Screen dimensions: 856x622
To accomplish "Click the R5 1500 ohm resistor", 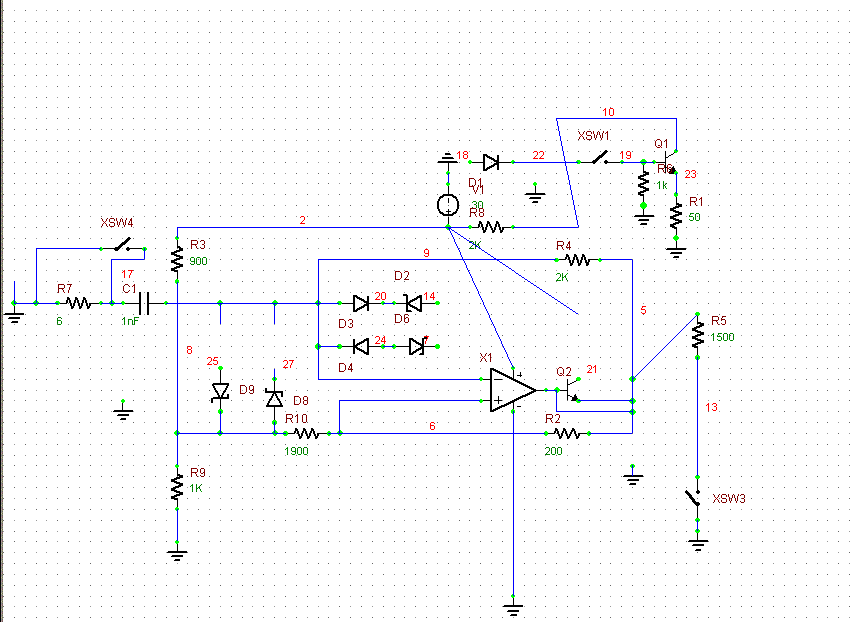I will click(x=697, y=337).
